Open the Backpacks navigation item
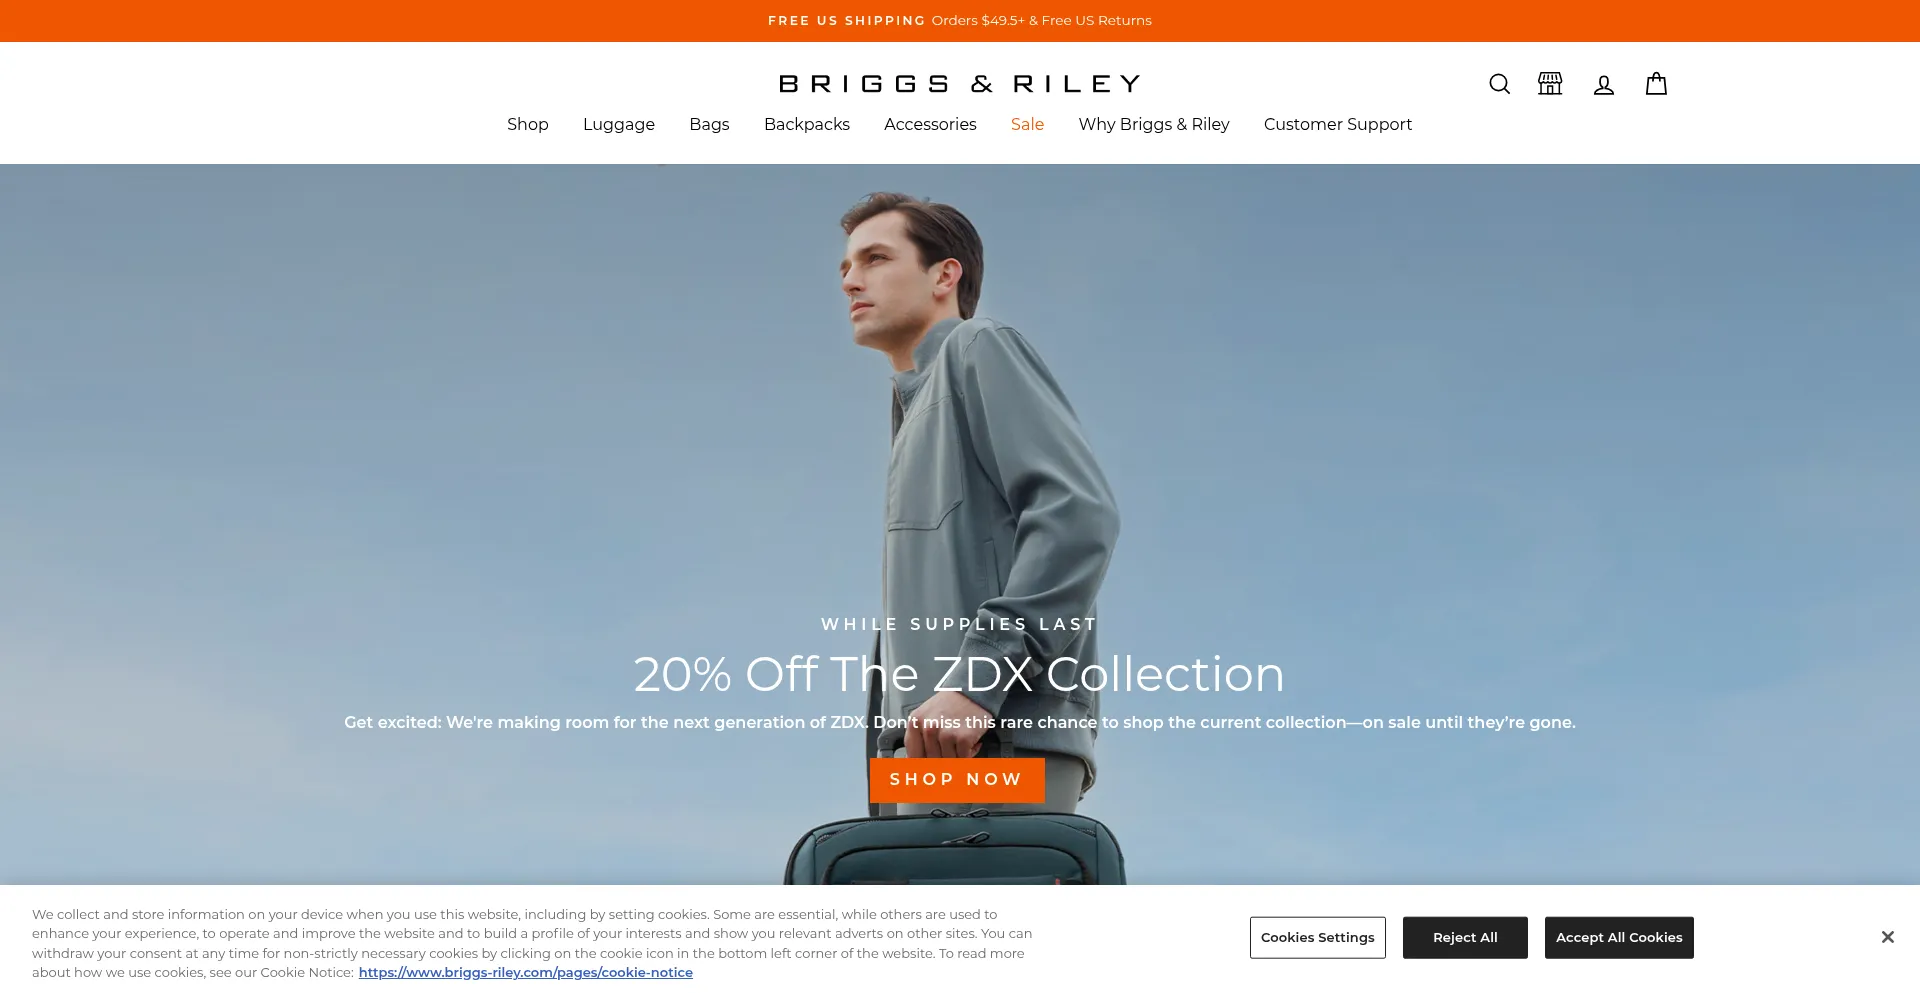The image size is (1920, 993). coord(807,124)
